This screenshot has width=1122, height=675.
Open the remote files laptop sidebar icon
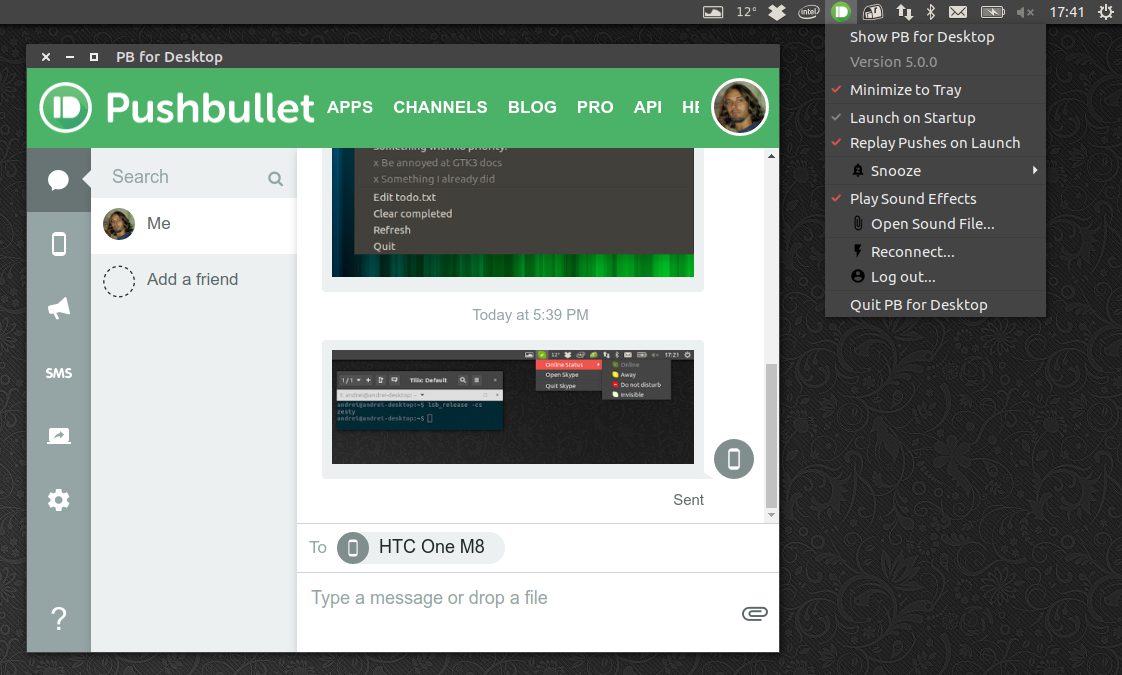[x=59, y=435]
